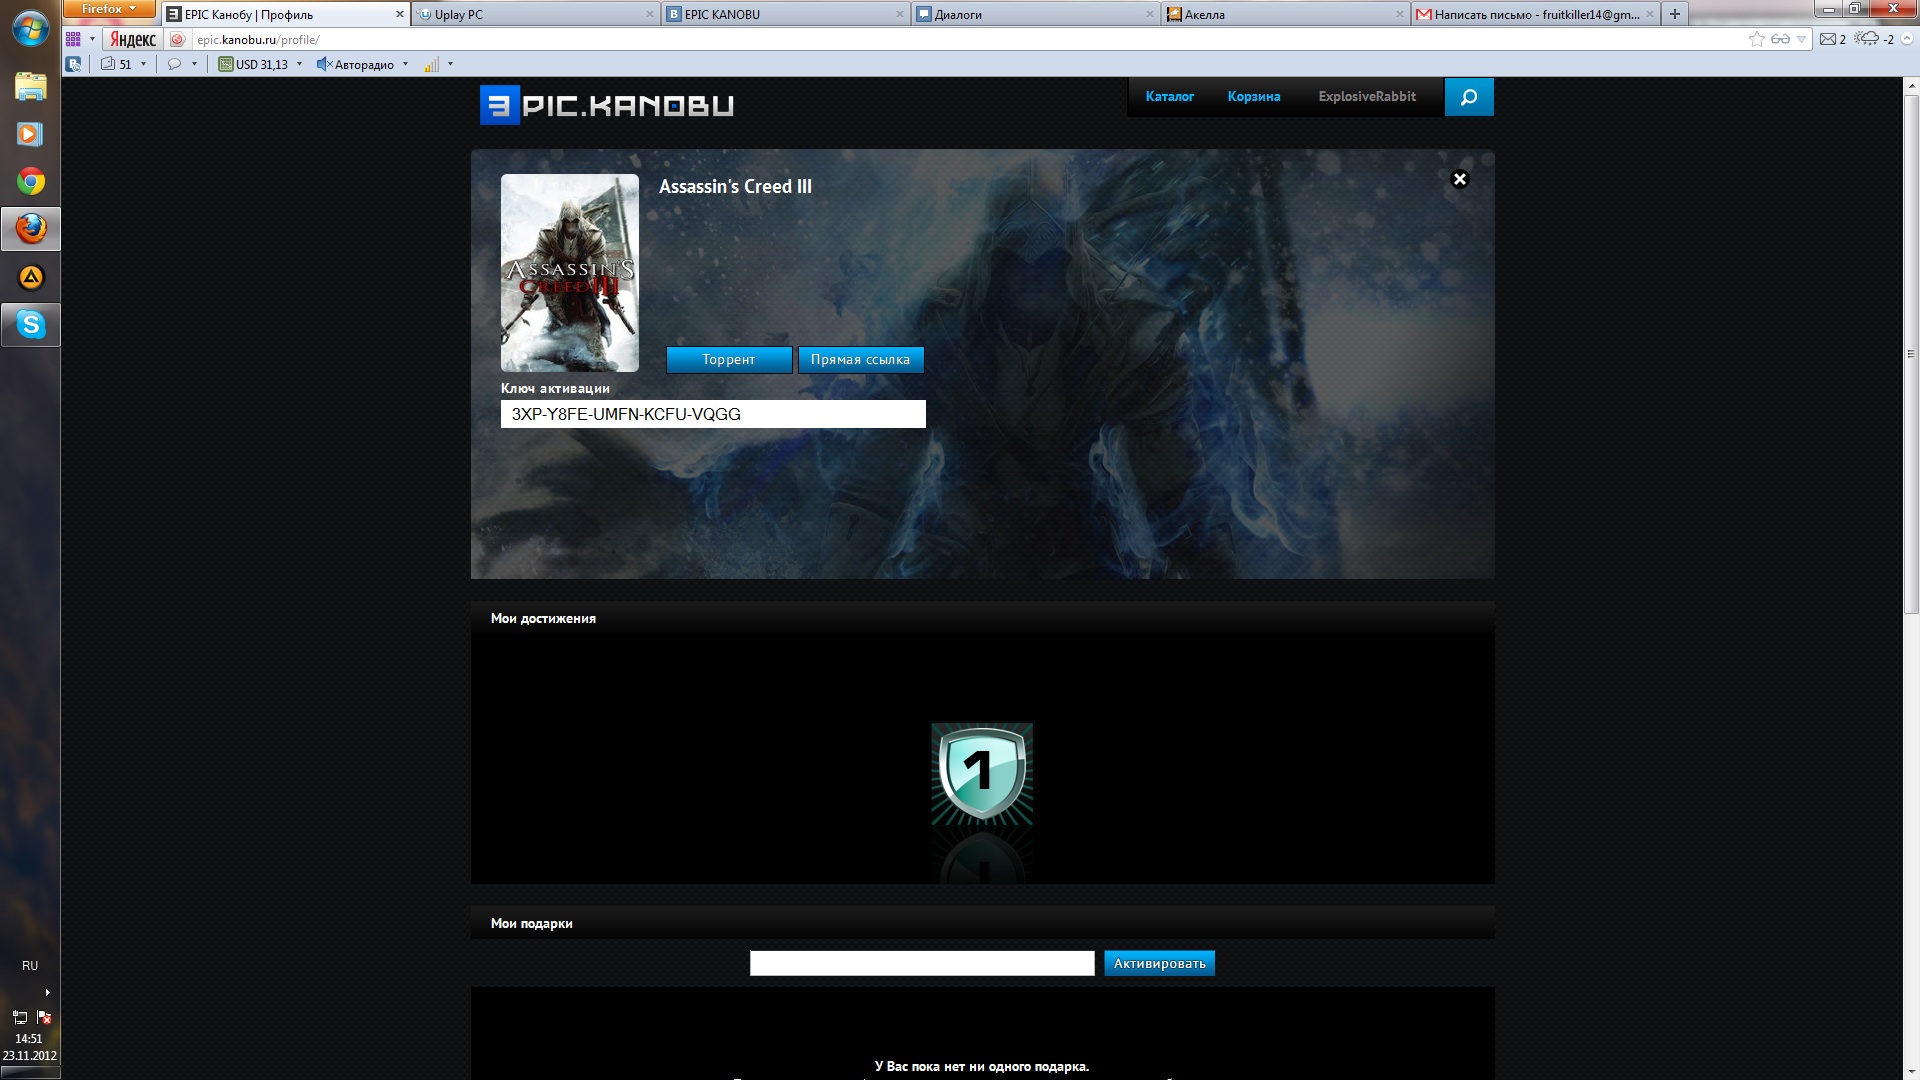1920x1080 pixels.
Task: Switch to the Акелла tab
Action: (x=1285, y=14)
